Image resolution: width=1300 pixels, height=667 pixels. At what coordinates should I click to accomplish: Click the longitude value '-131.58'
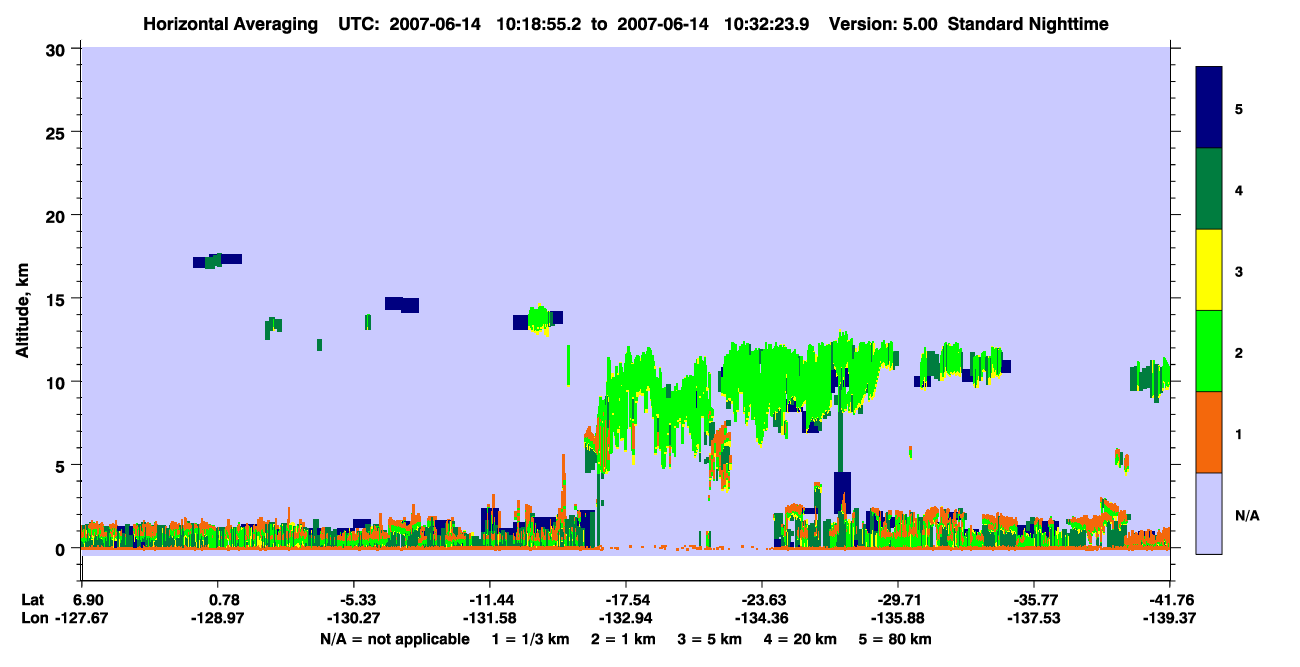point(490,618)
